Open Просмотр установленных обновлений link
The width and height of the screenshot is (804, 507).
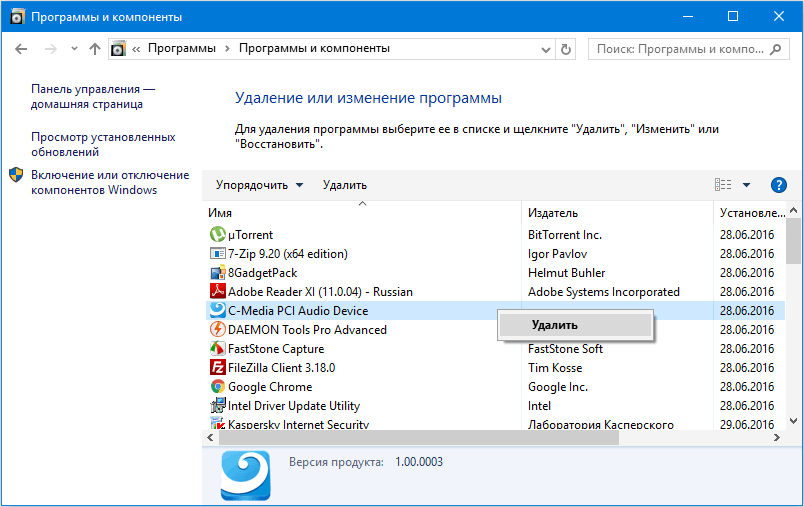[x=103, y=145]
